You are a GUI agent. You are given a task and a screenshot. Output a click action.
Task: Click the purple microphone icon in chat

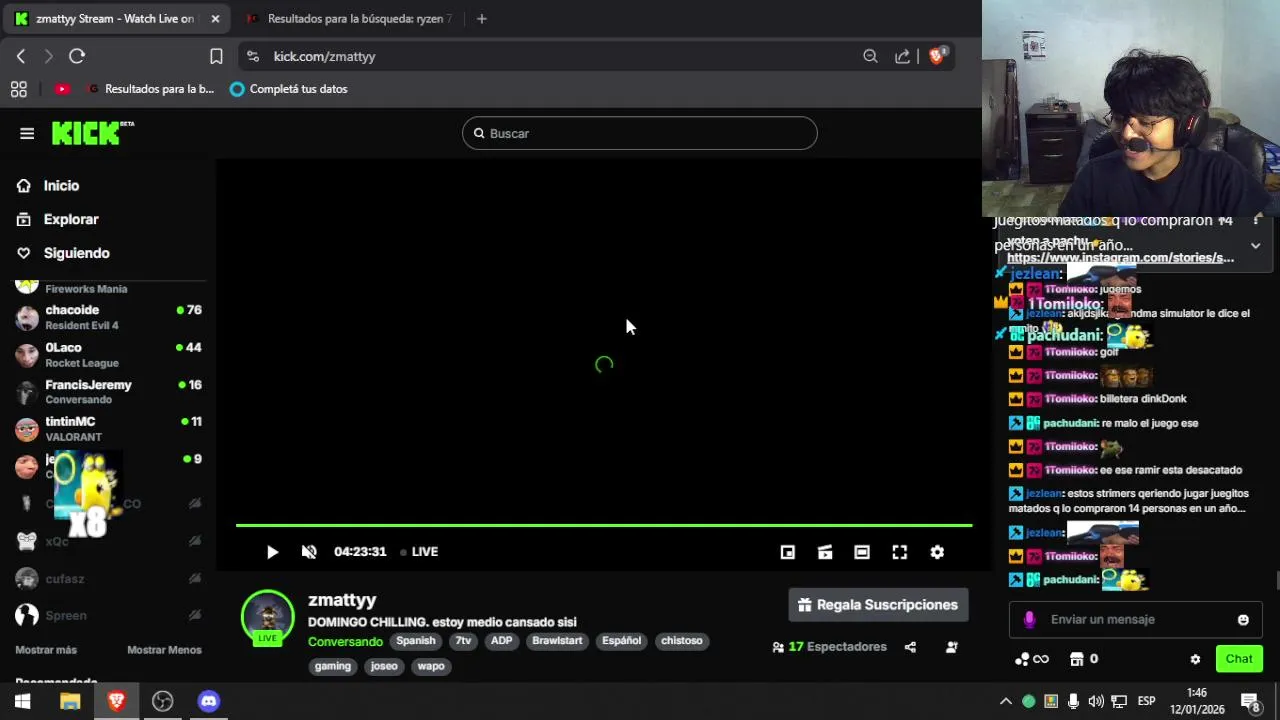pos(1029,620)
